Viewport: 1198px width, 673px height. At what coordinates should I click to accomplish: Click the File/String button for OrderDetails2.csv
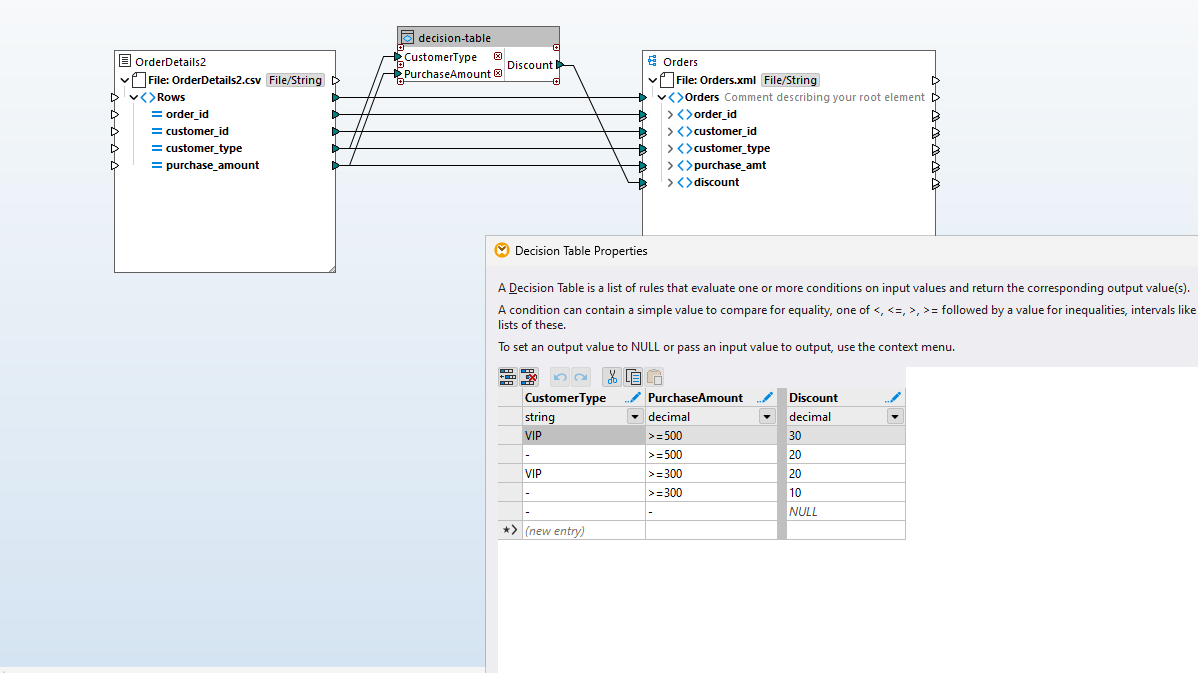coord(294,80)
